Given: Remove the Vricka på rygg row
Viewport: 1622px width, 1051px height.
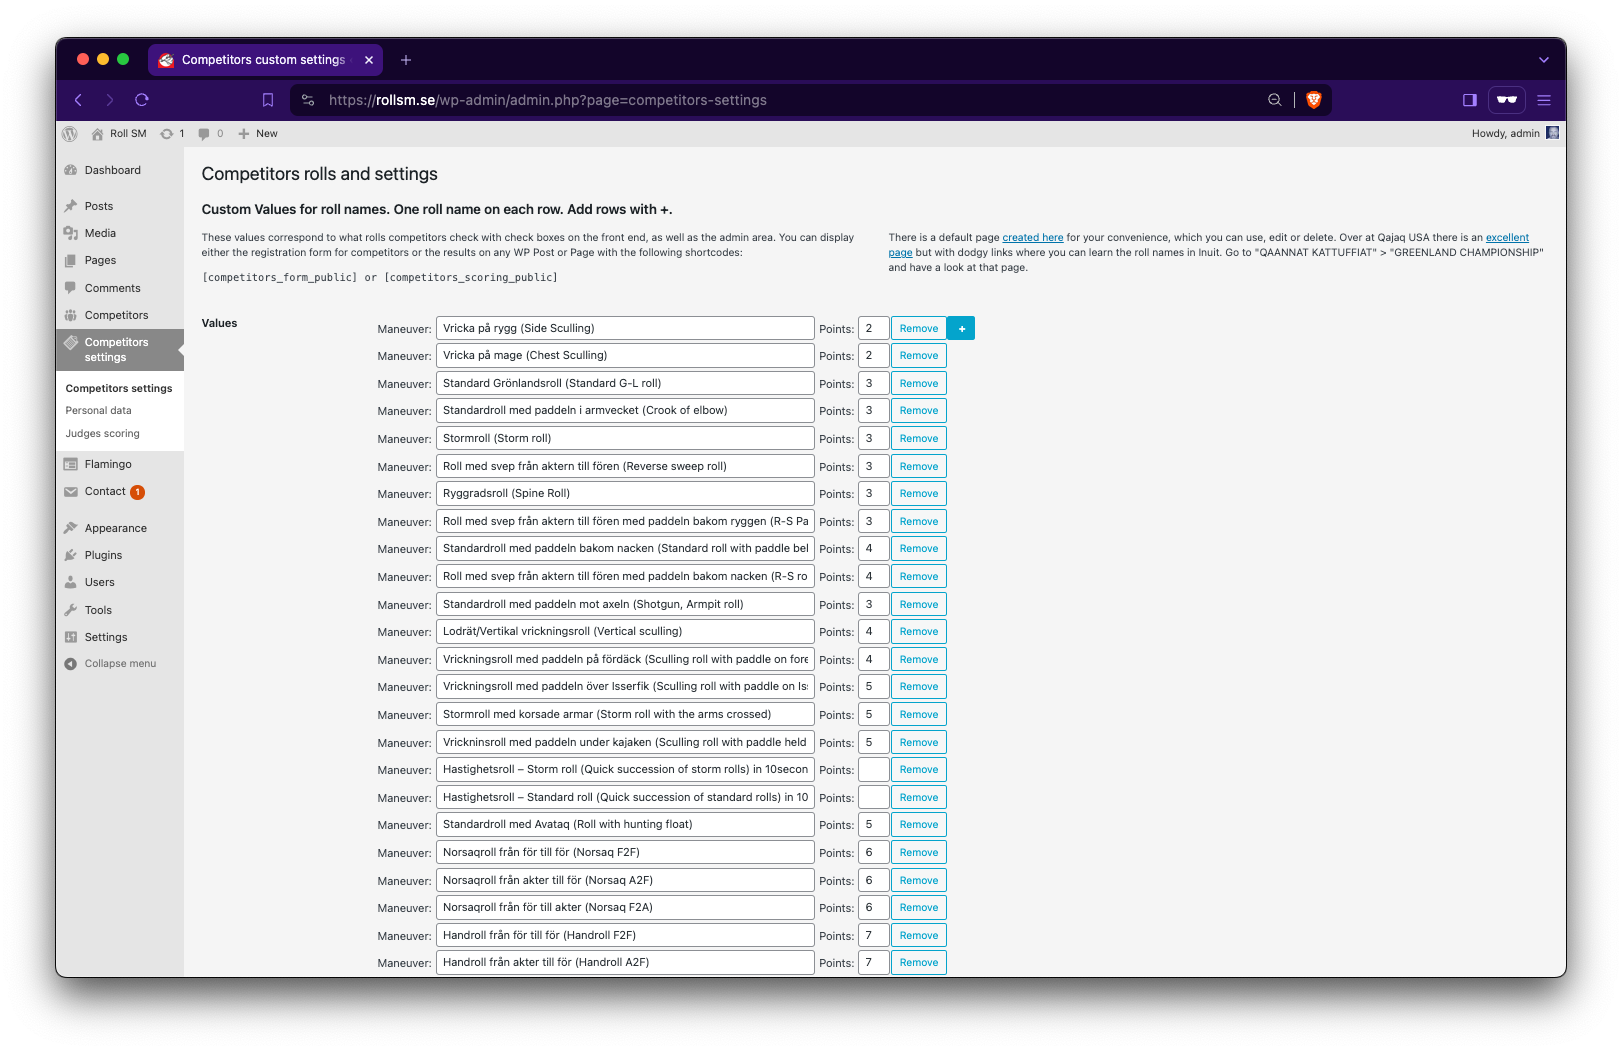Looking at the screenshot, I should (x=918, y=329).
